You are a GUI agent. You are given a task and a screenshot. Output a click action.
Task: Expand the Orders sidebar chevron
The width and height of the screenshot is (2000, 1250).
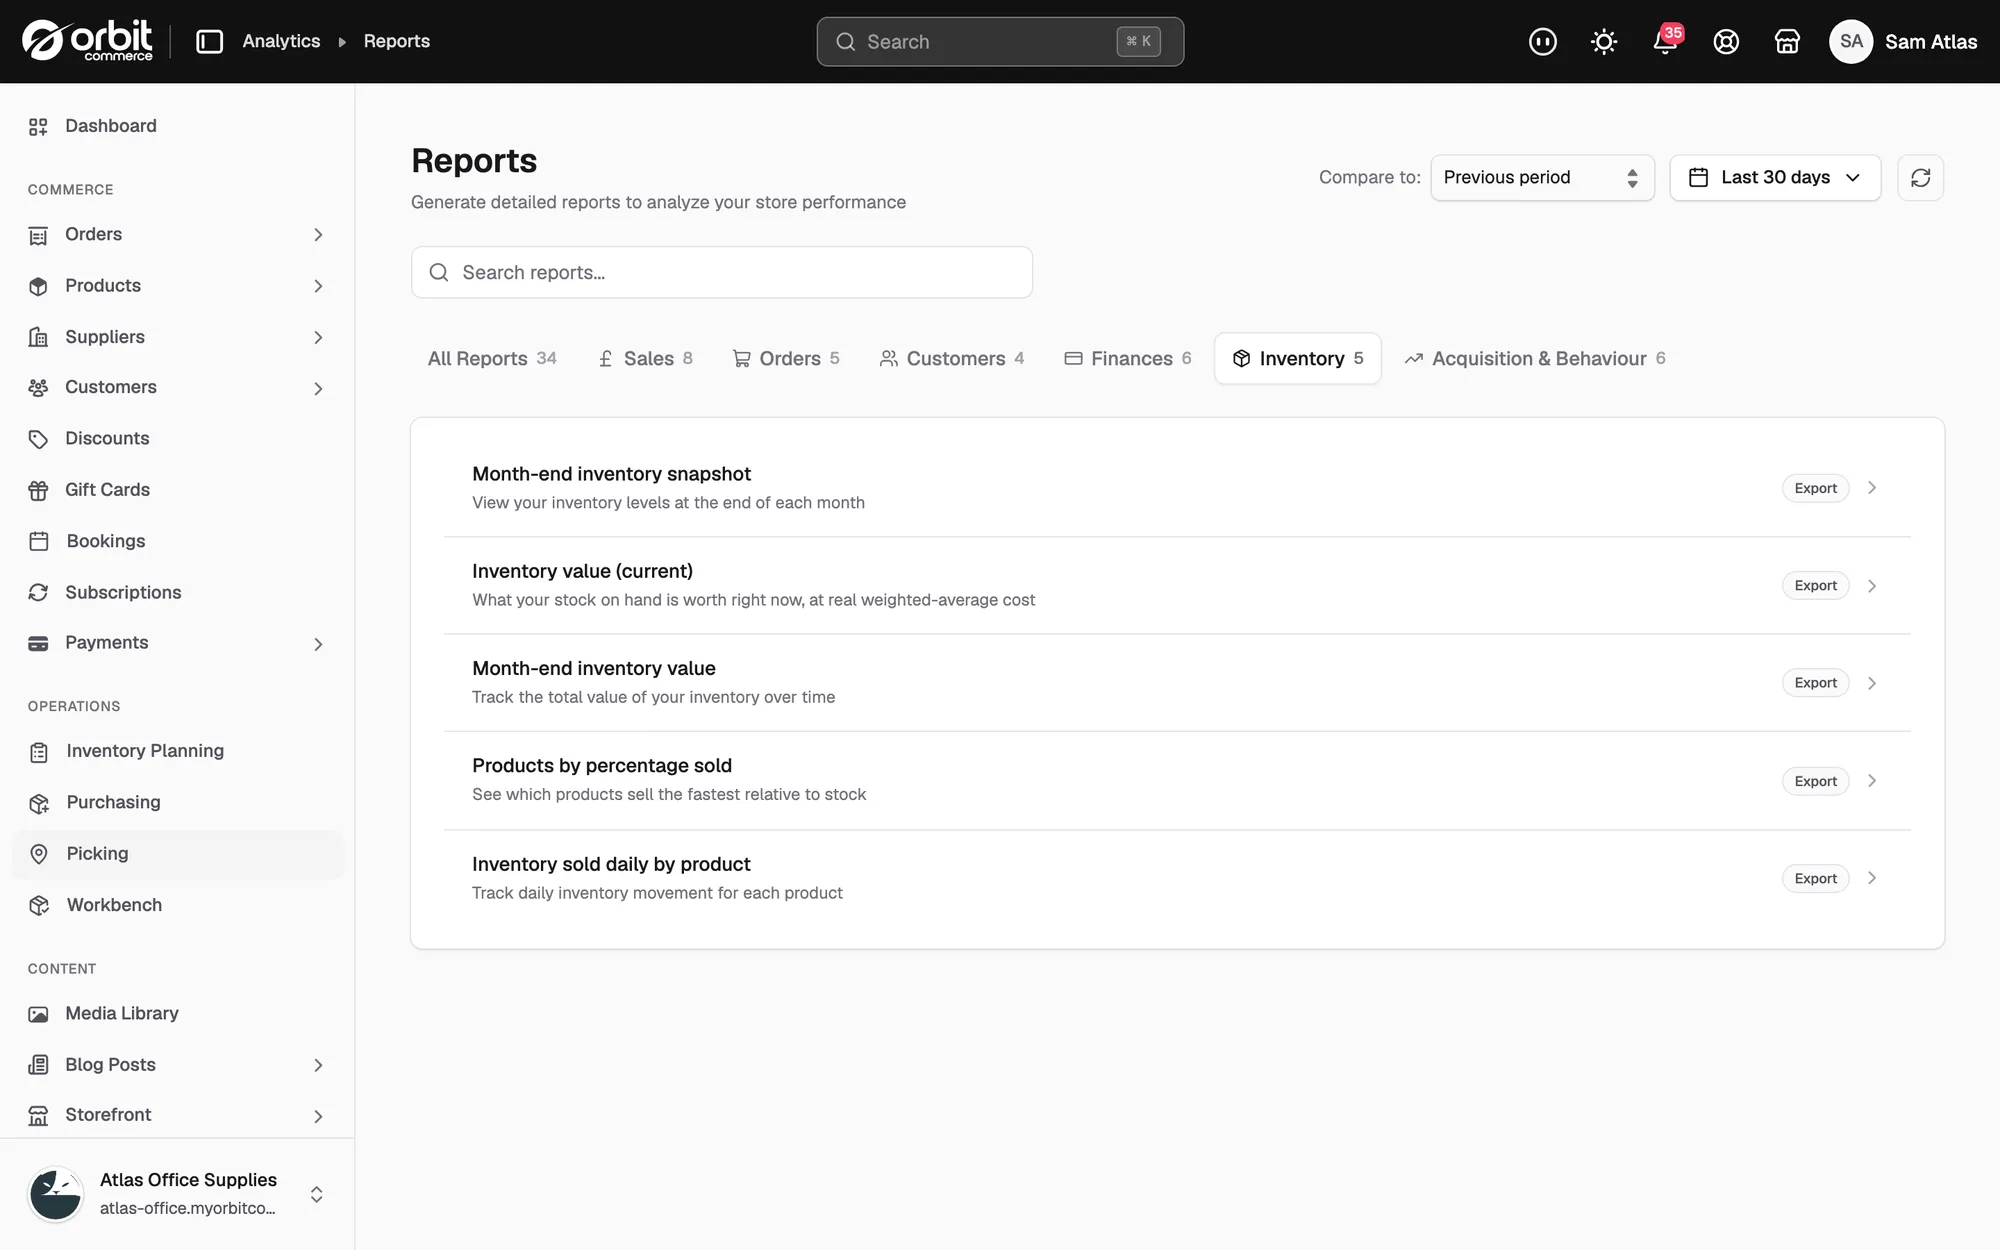pos(318,234)
